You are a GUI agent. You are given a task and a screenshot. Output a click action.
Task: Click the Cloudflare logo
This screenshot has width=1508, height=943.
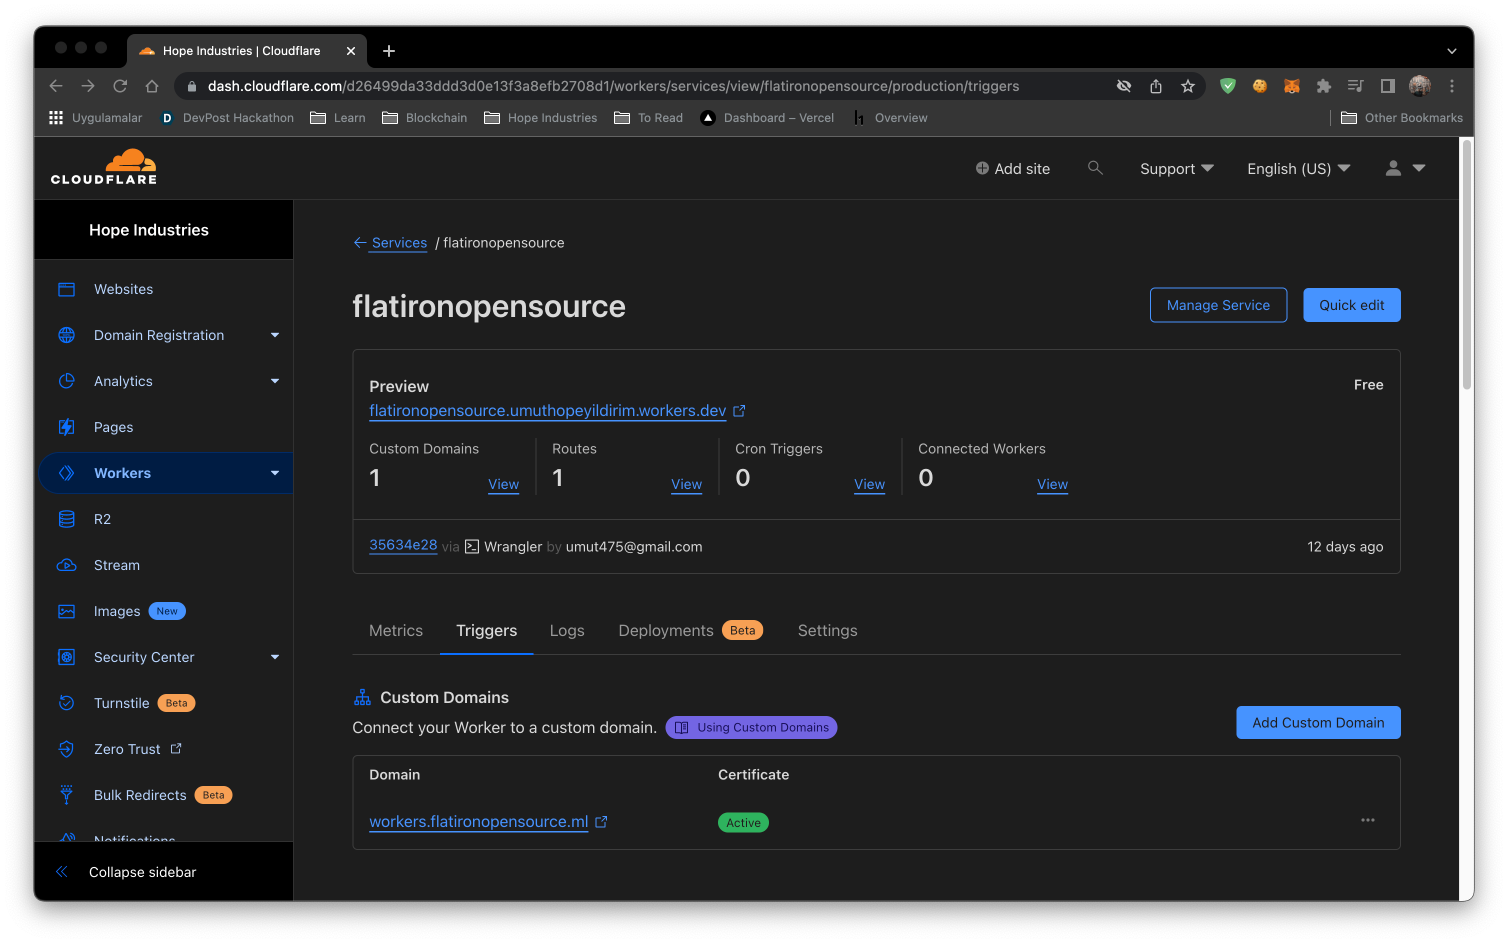(x=103, y=167)
